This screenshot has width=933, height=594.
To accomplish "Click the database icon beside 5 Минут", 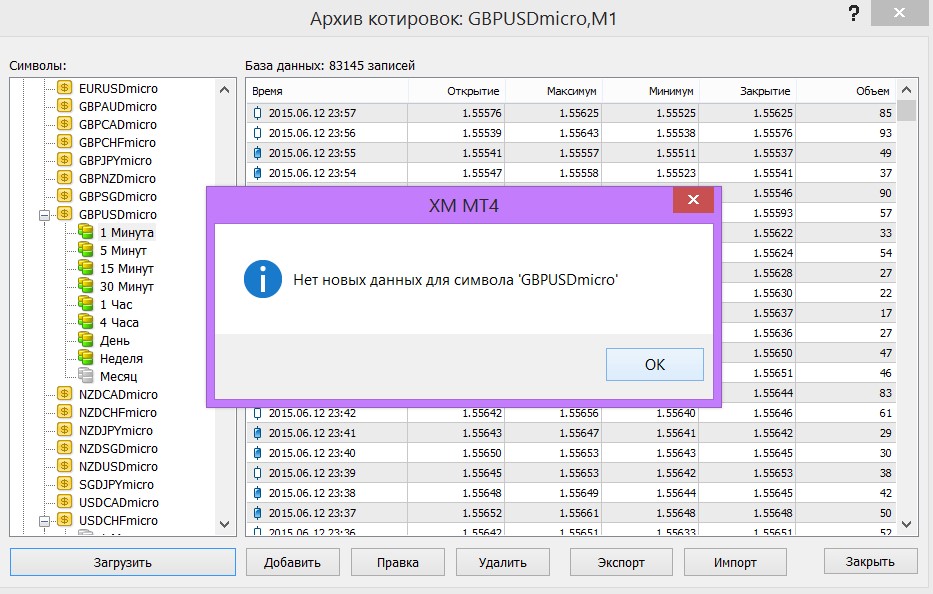I will pos(86,250).
